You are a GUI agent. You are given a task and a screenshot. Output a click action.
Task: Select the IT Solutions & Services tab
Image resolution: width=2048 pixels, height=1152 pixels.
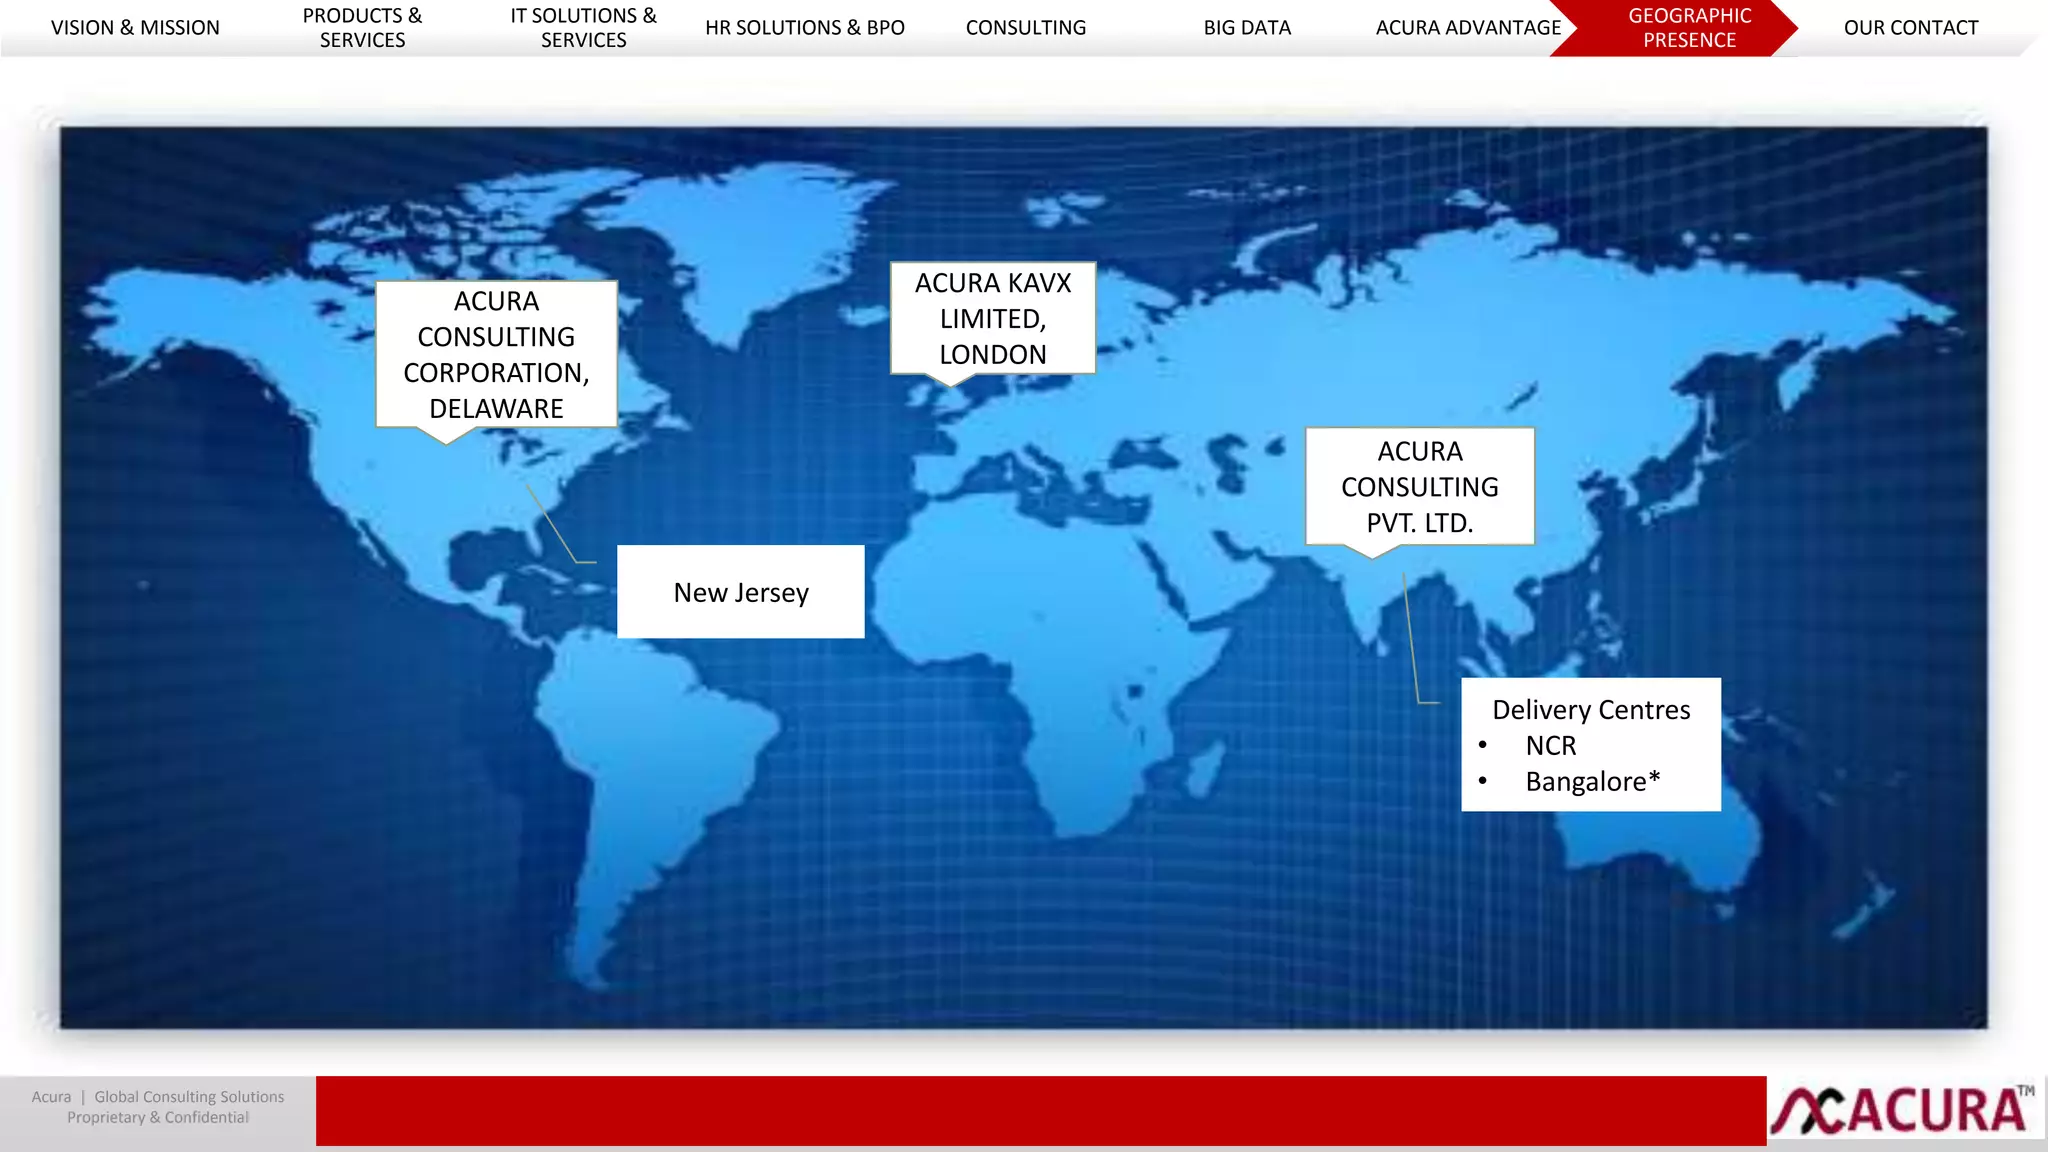583,28
